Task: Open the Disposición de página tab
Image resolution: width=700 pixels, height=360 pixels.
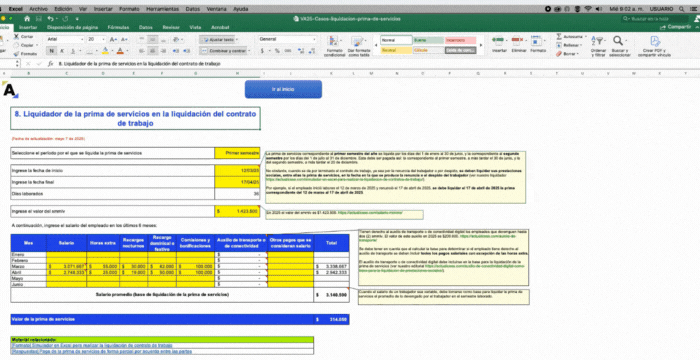Action: (x=72, y=27)
